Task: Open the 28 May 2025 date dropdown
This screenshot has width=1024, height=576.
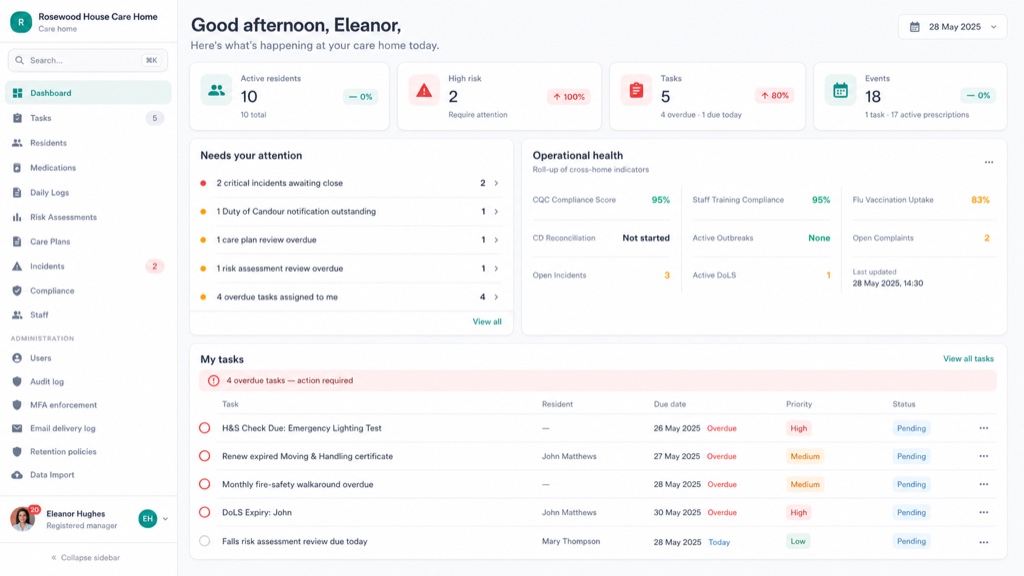Action: click(952, 27)
